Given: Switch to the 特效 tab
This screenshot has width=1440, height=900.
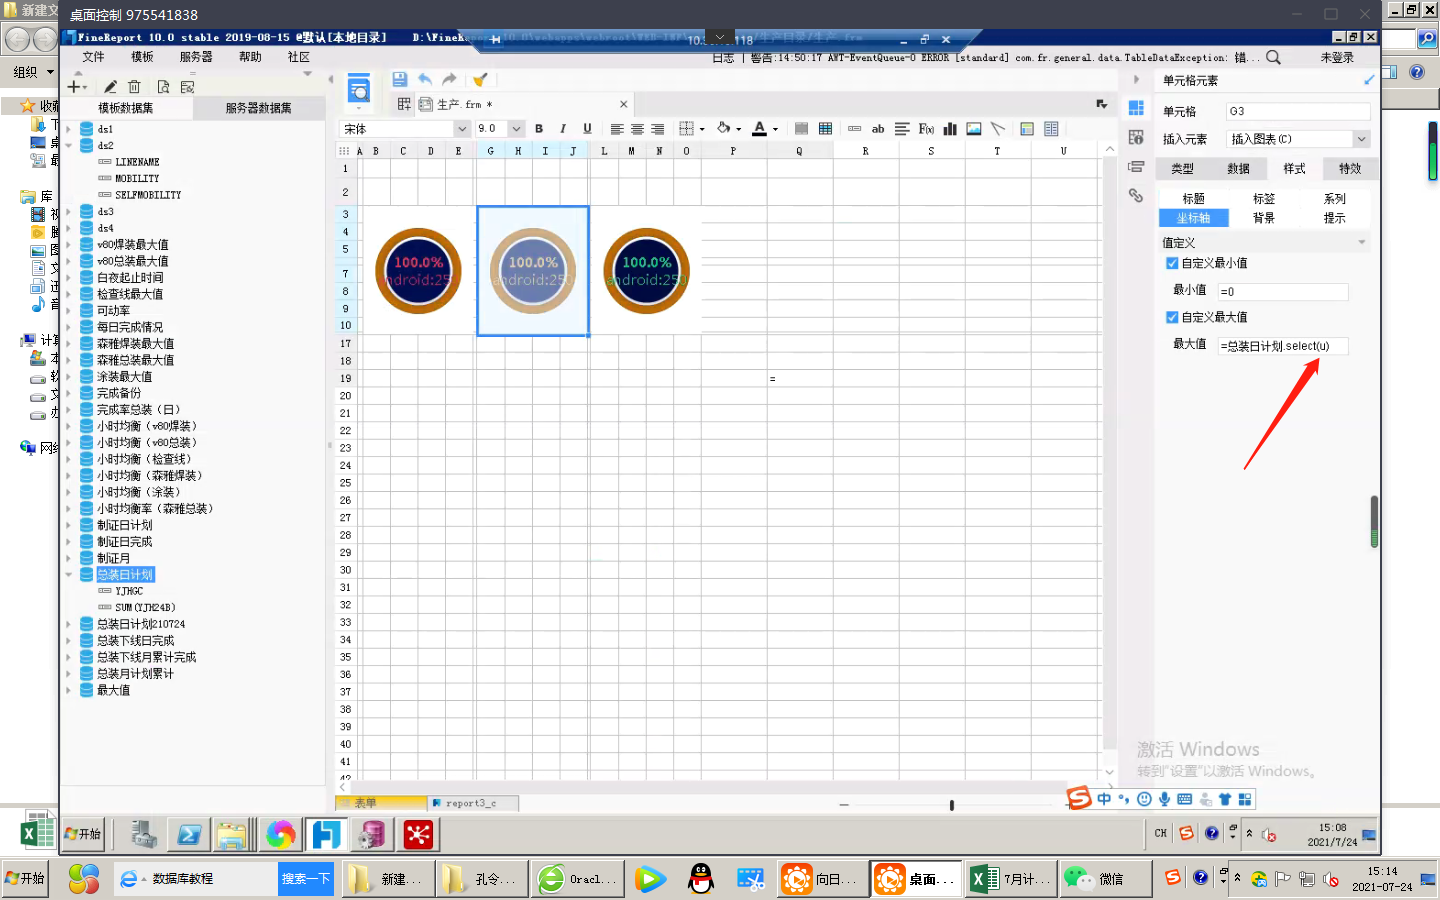Looking at the screenshot, I should (1350, 169).
